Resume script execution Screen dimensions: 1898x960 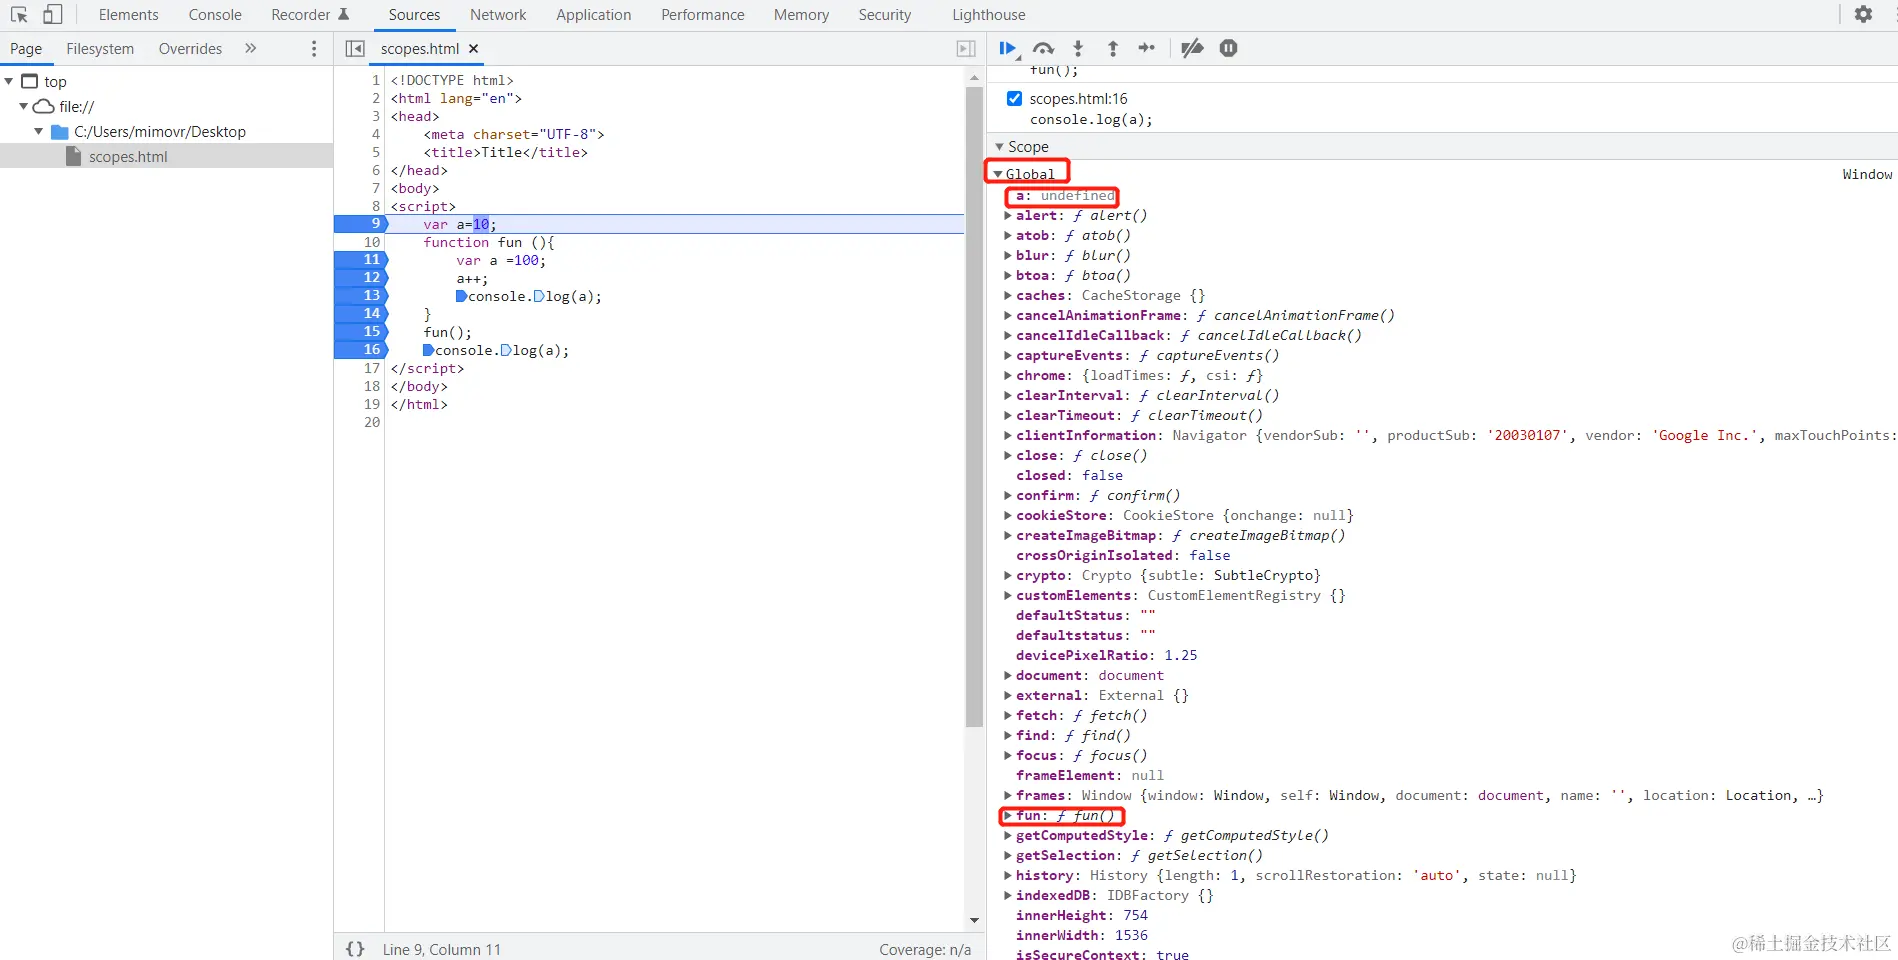click(1008, 48)
